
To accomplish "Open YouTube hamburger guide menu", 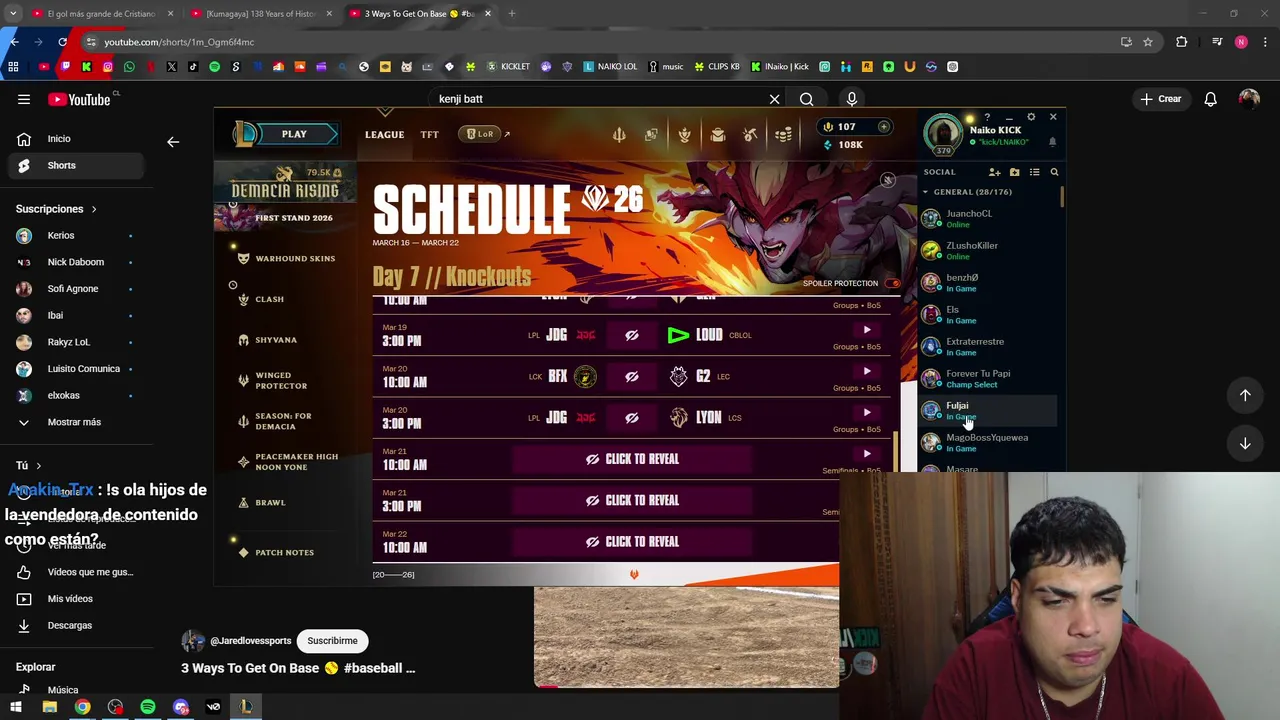I will [24, 99].
